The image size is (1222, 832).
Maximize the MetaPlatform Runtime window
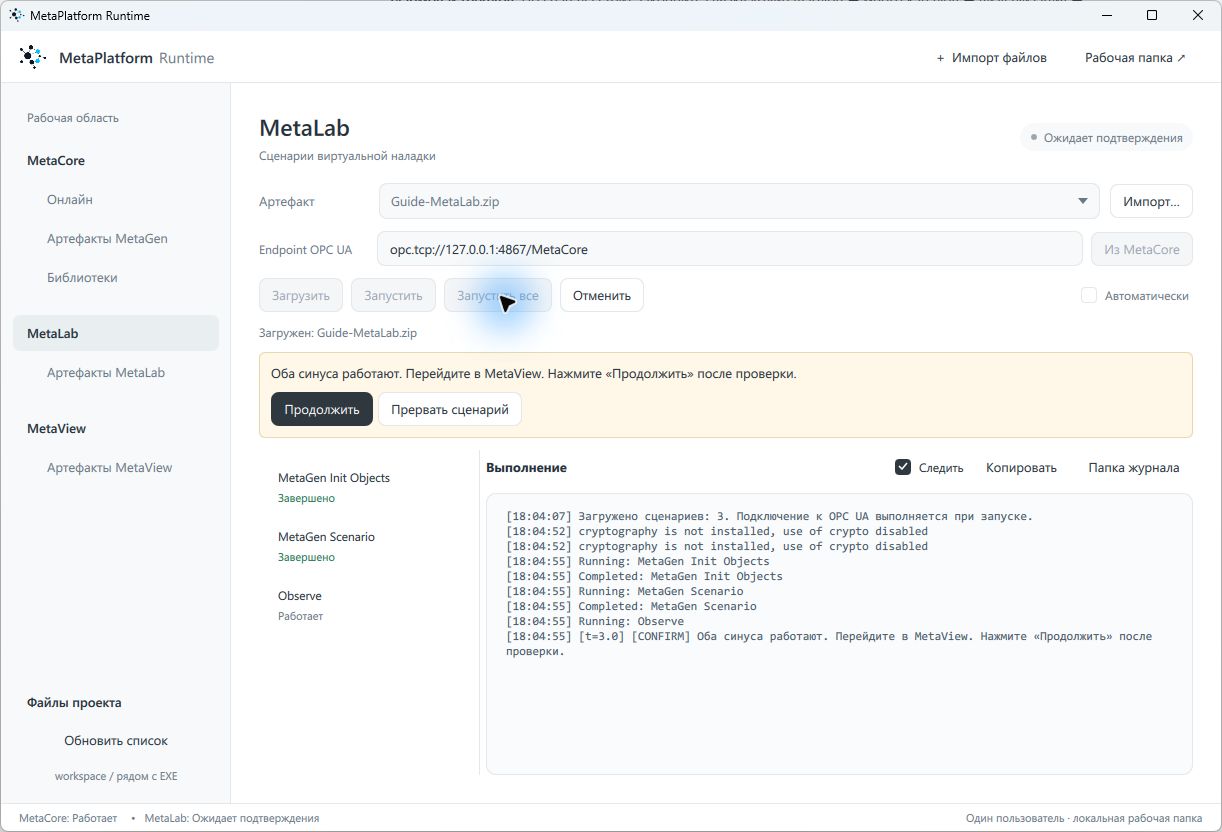tap(1152, 16)
